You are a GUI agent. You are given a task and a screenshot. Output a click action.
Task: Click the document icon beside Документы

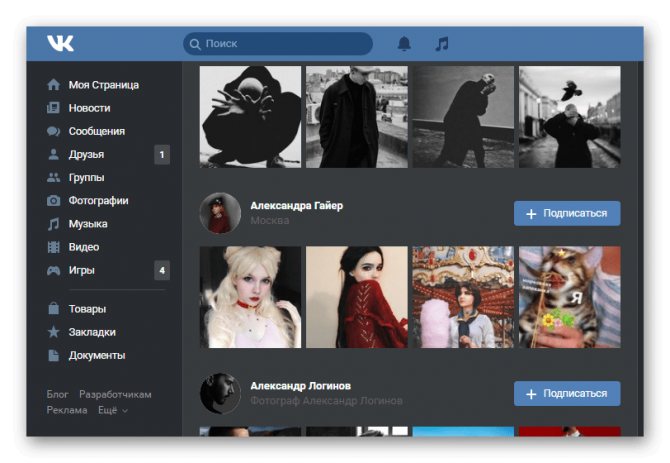[53, 355]
